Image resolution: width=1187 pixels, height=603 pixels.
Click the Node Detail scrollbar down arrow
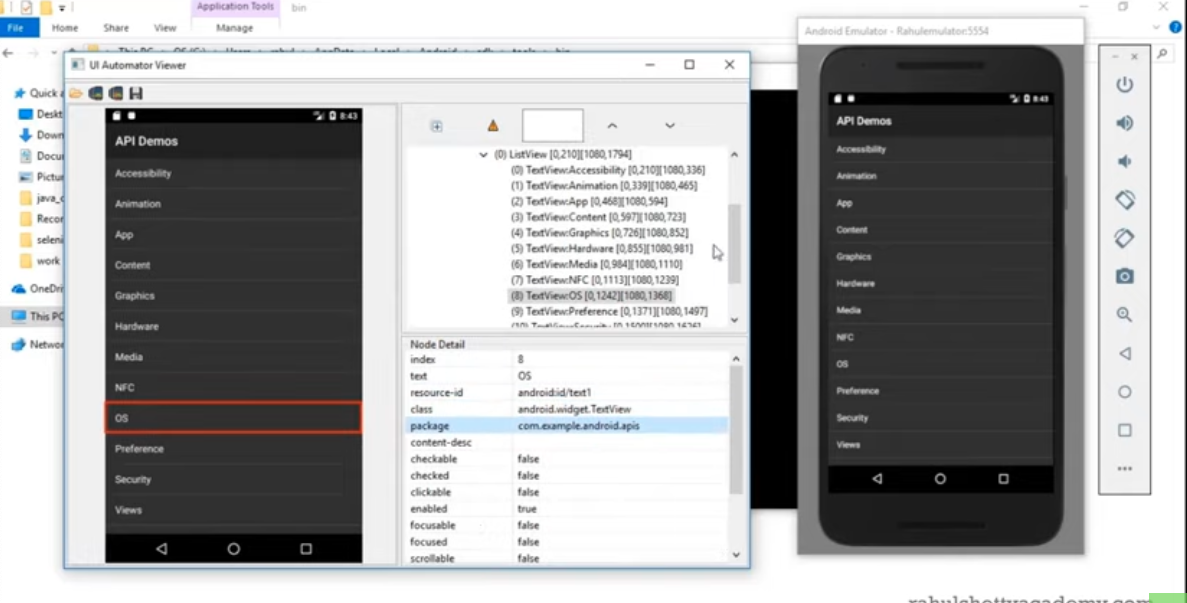[736, 555]
